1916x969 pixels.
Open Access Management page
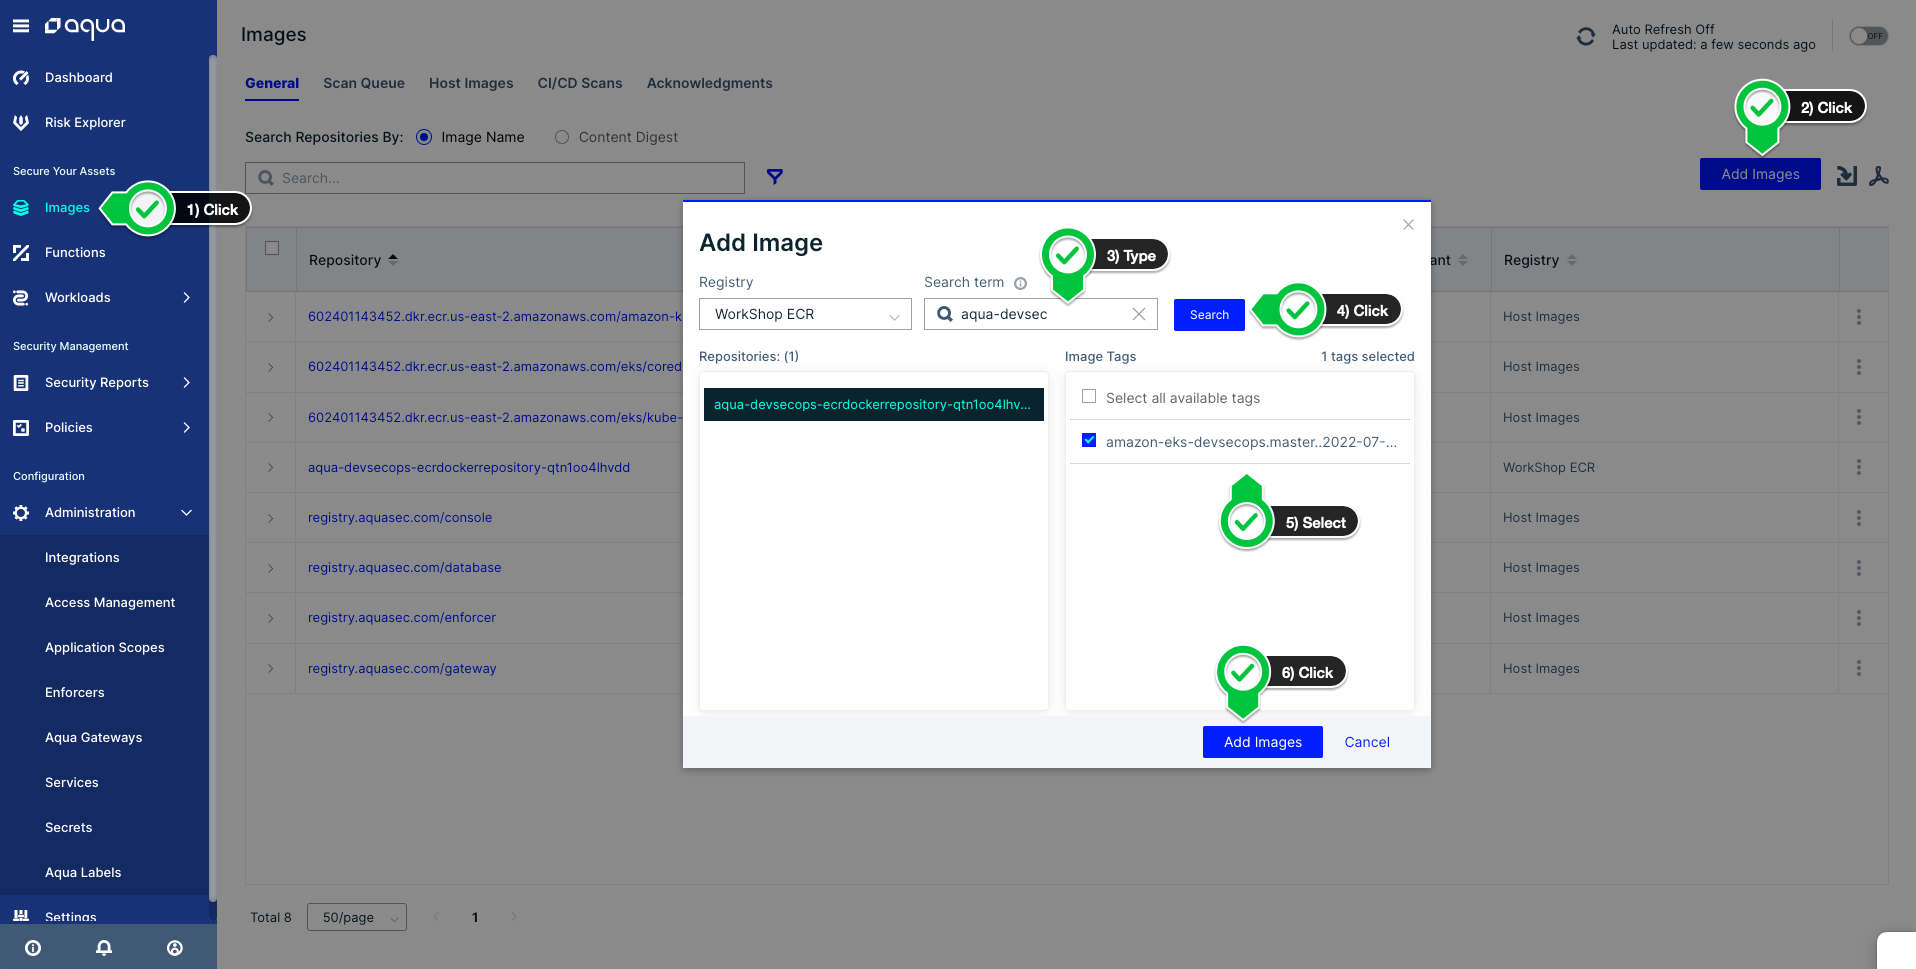(x=110, y=602)
